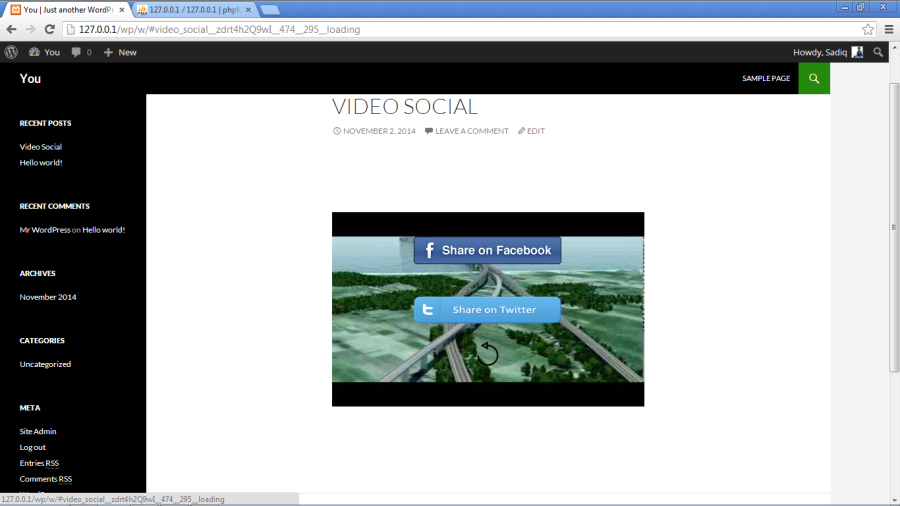
Task: Open the Comments RSS feed
Action: 46,479
